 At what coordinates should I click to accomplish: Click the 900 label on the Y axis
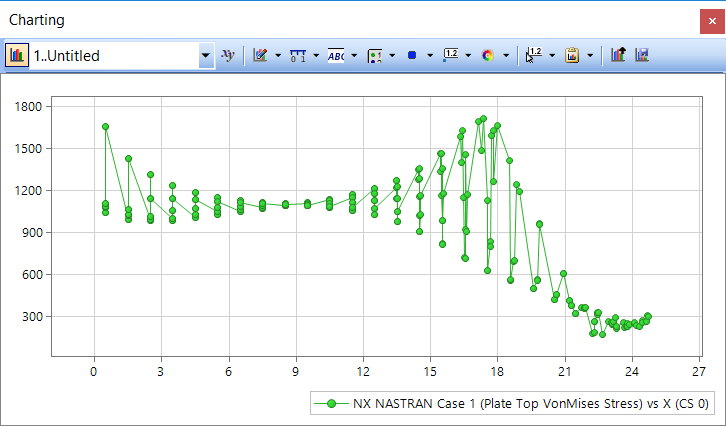tap(31, 232)
